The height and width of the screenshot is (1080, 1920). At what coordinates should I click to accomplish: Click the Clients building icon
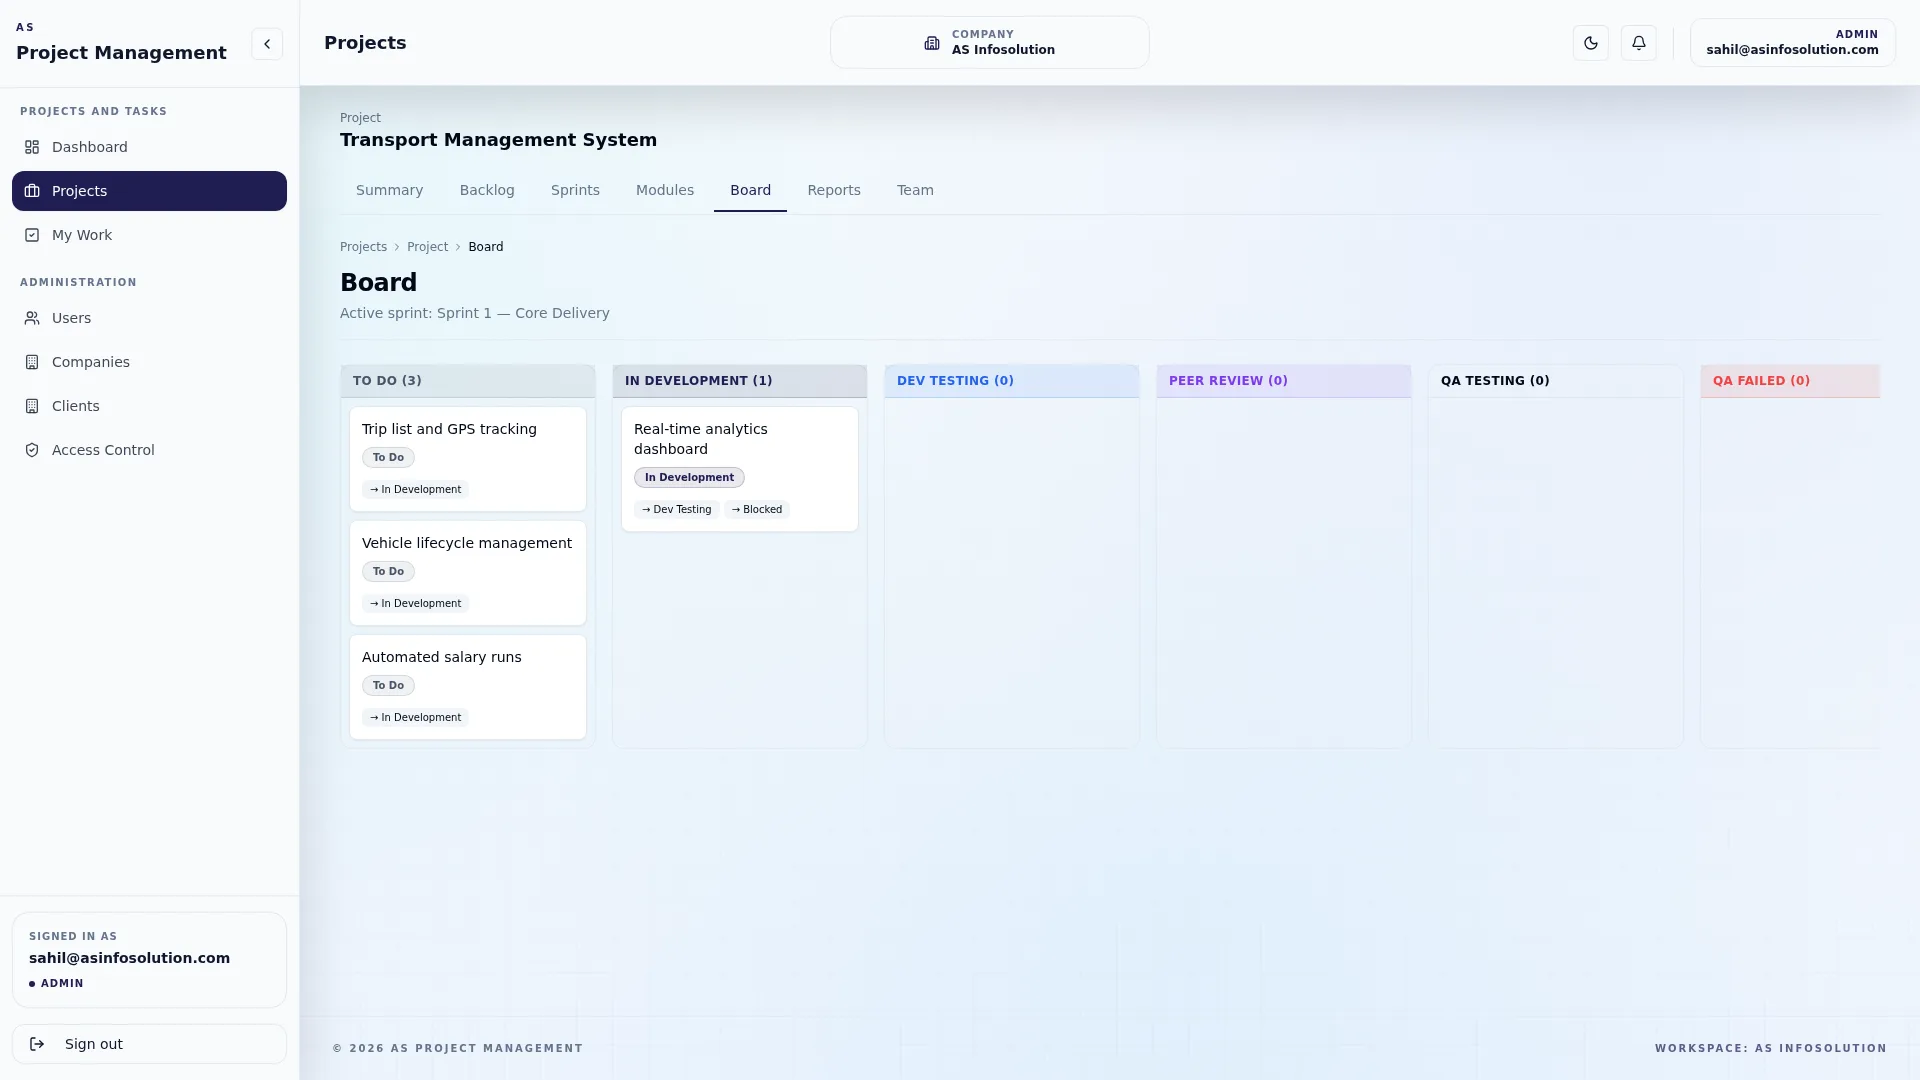(x=32, y=406)
